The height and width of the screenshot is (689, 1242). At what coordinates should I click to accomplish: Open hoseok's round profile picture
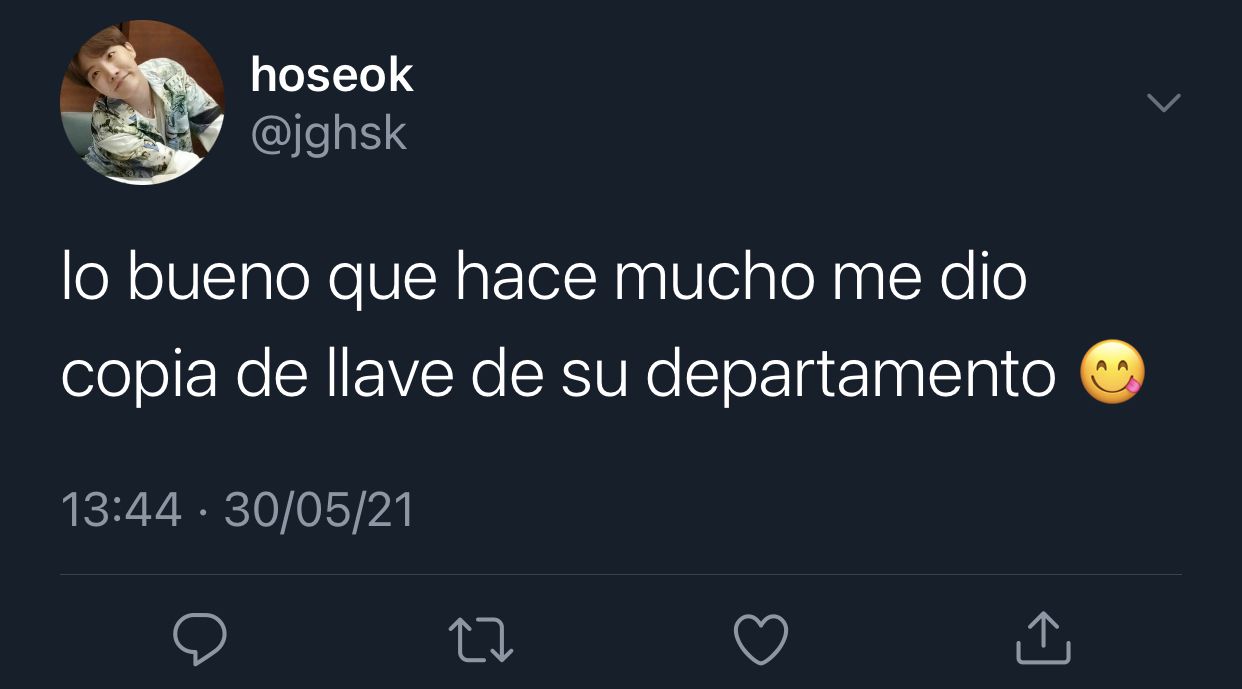[142, 102]
